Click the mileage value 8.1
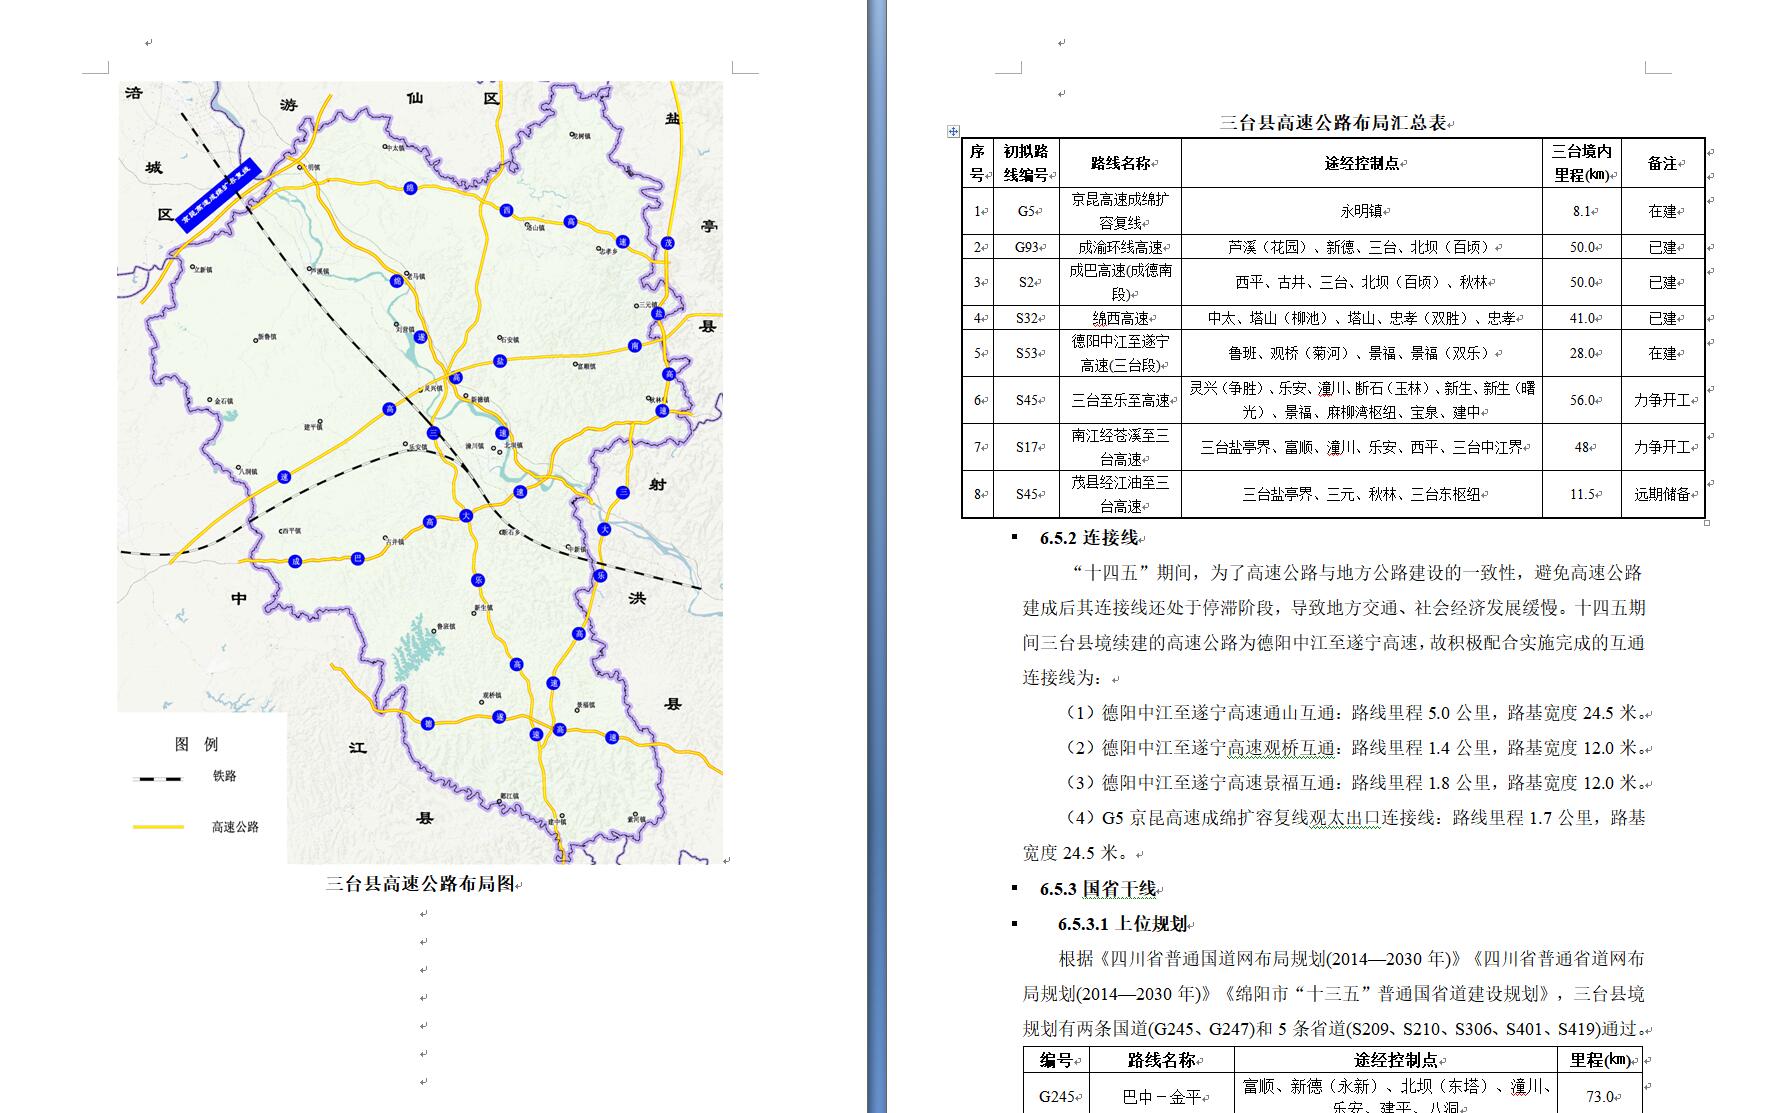The image size is (1778, 1113). pos(1582,211)
